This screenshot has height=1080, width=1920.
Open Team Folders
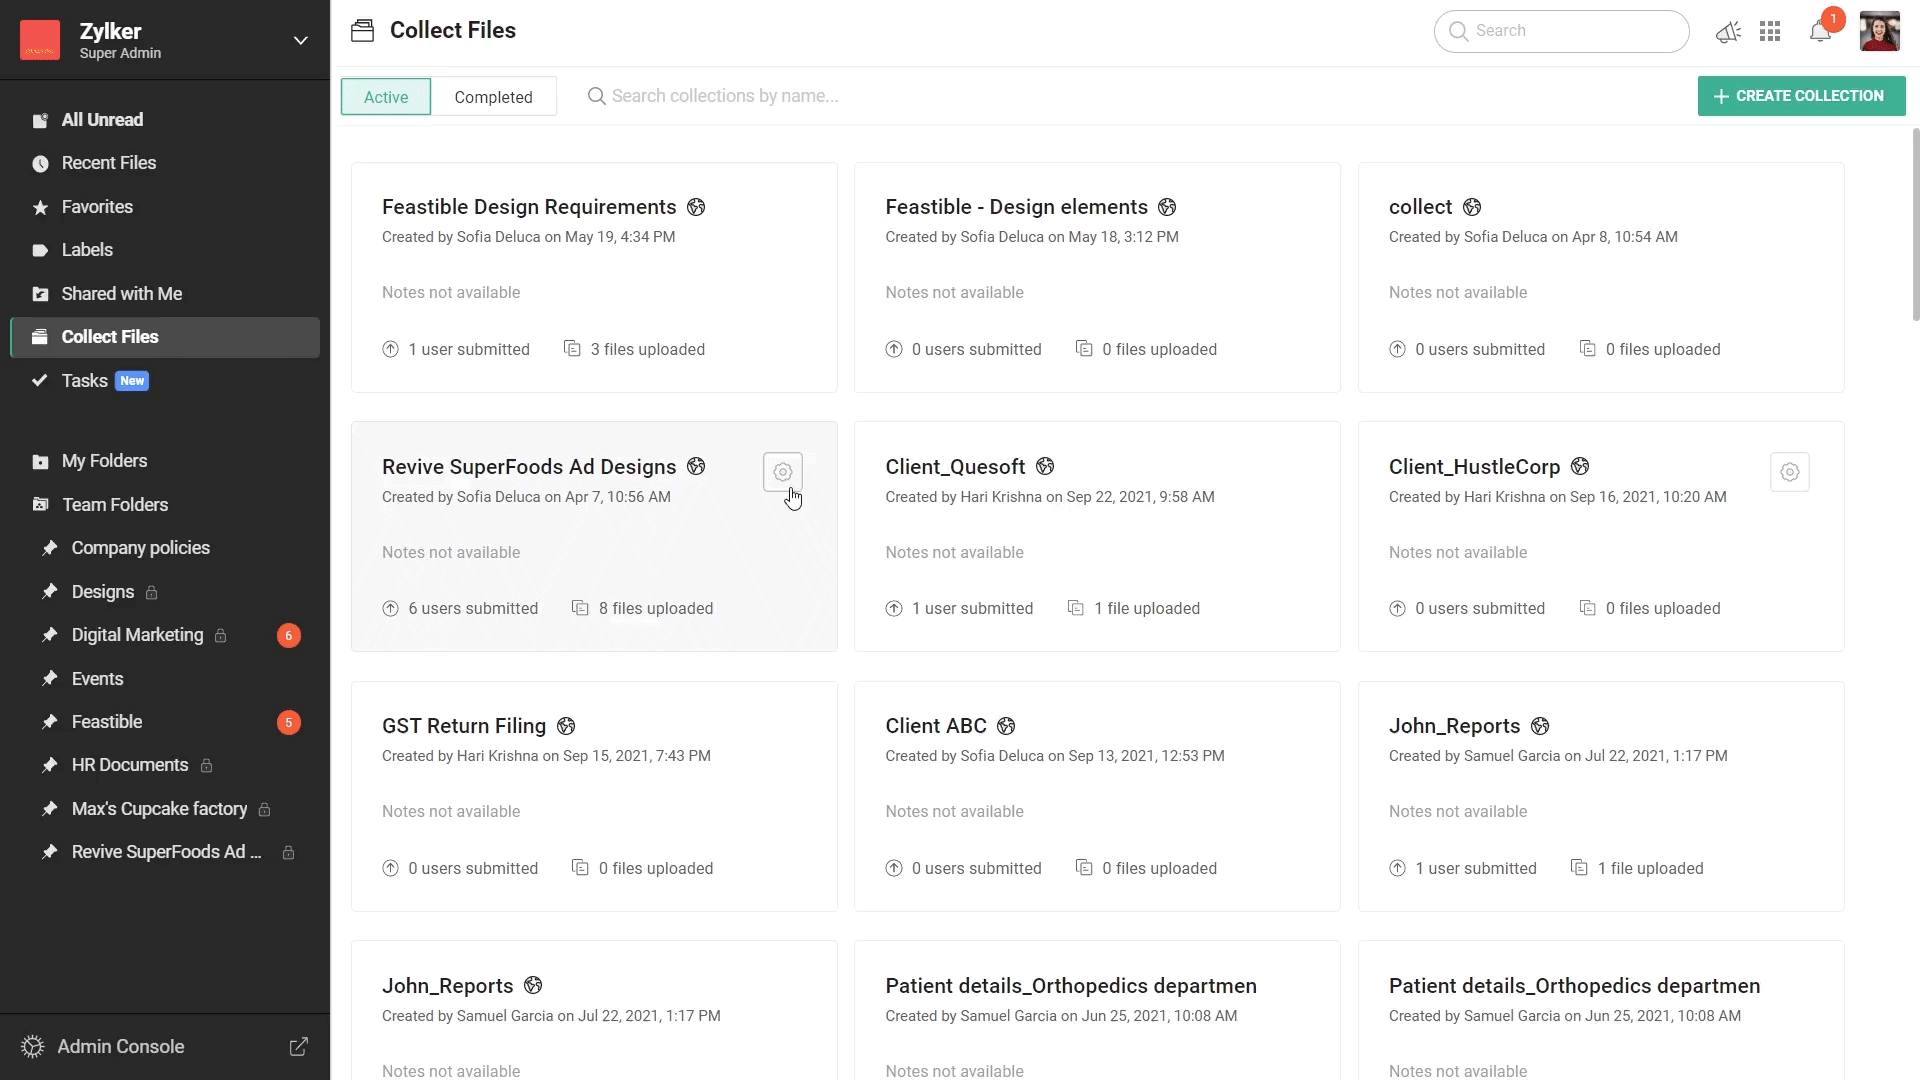point(165,505)
